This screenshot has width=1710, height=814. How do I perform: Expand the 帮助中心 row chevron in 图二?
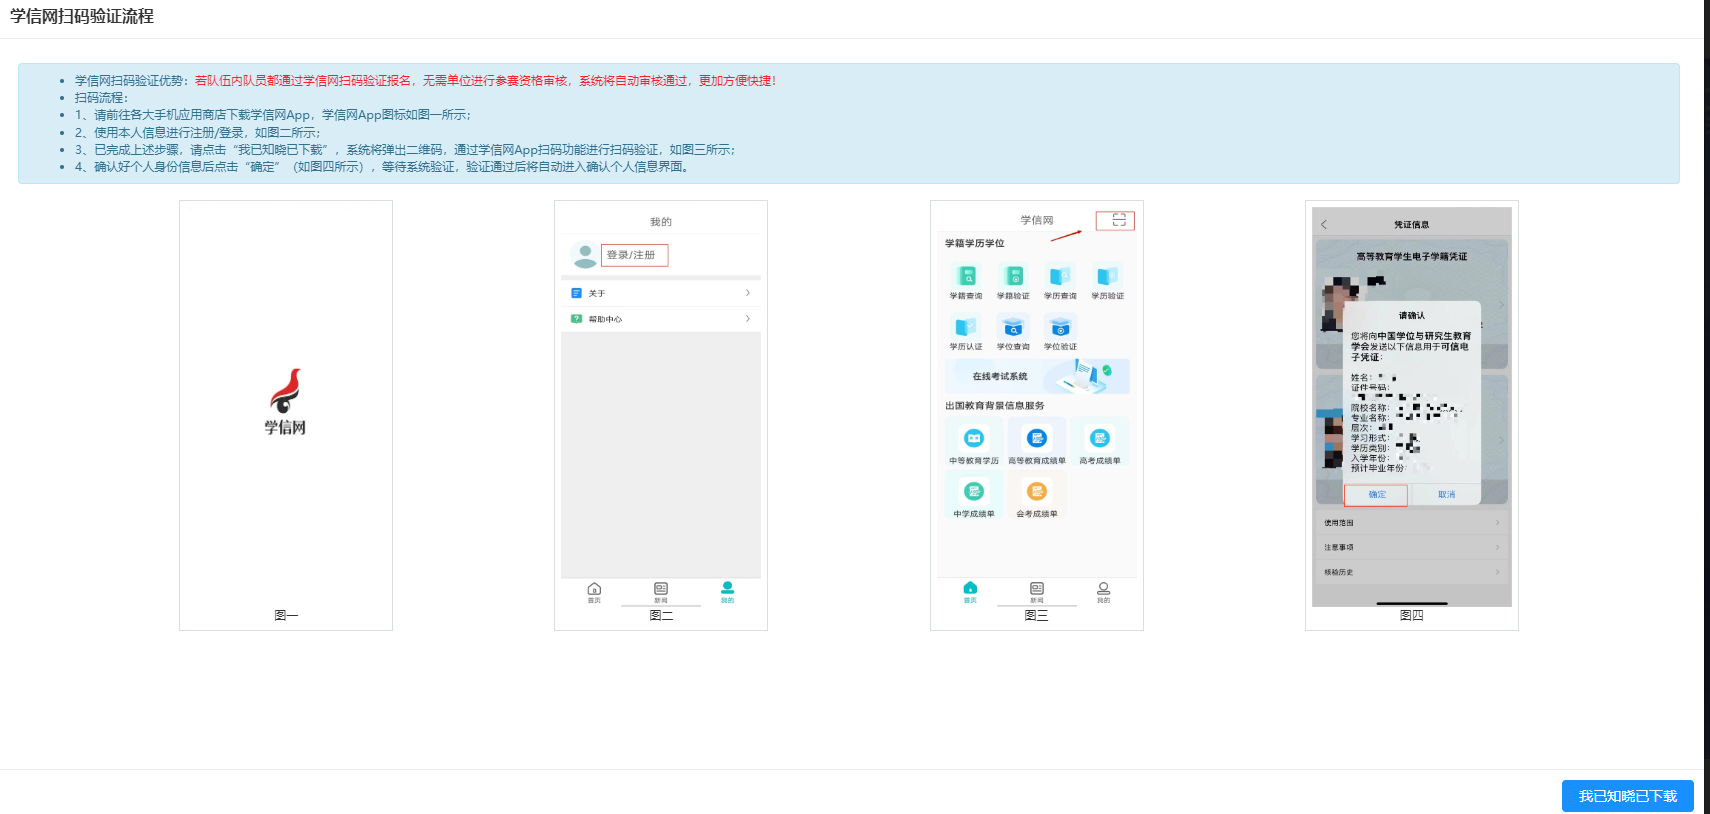[x=748, y=319]
